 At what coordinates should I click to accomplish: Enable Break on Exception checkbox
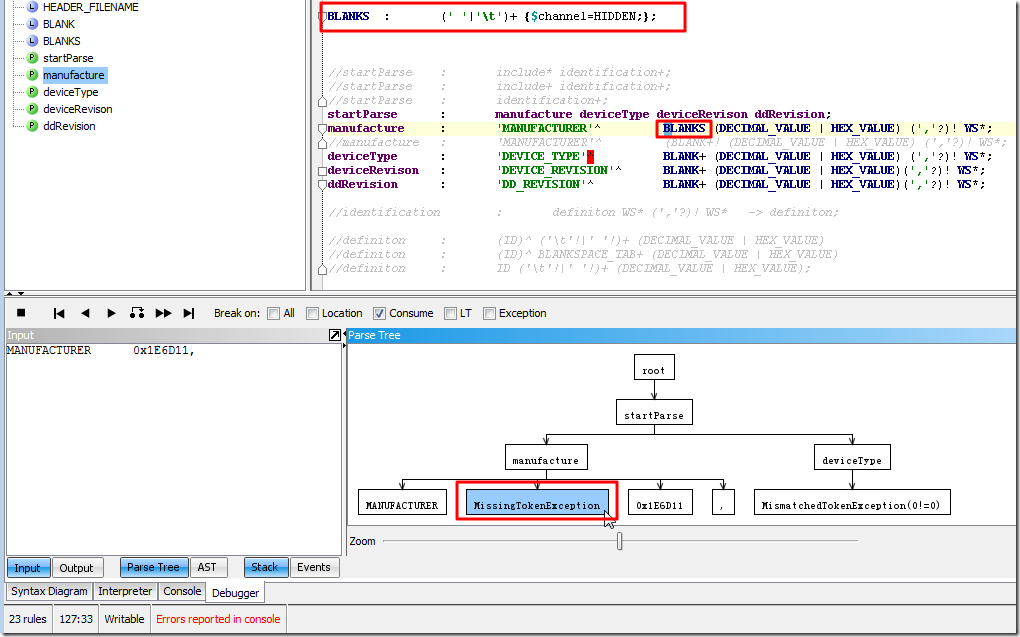point(489,314)
